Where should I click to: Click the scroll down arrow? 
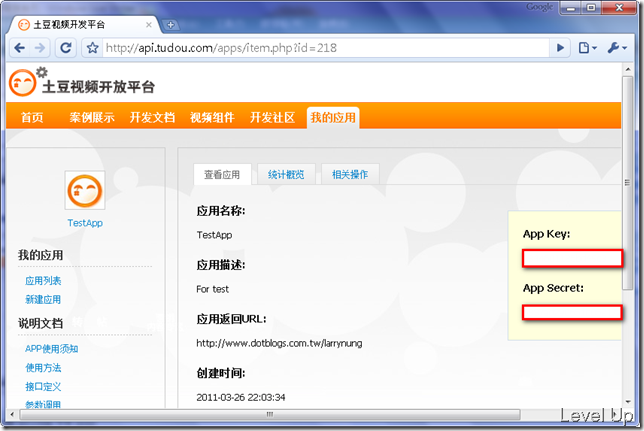pyautogui.click(x=627, y=401)
